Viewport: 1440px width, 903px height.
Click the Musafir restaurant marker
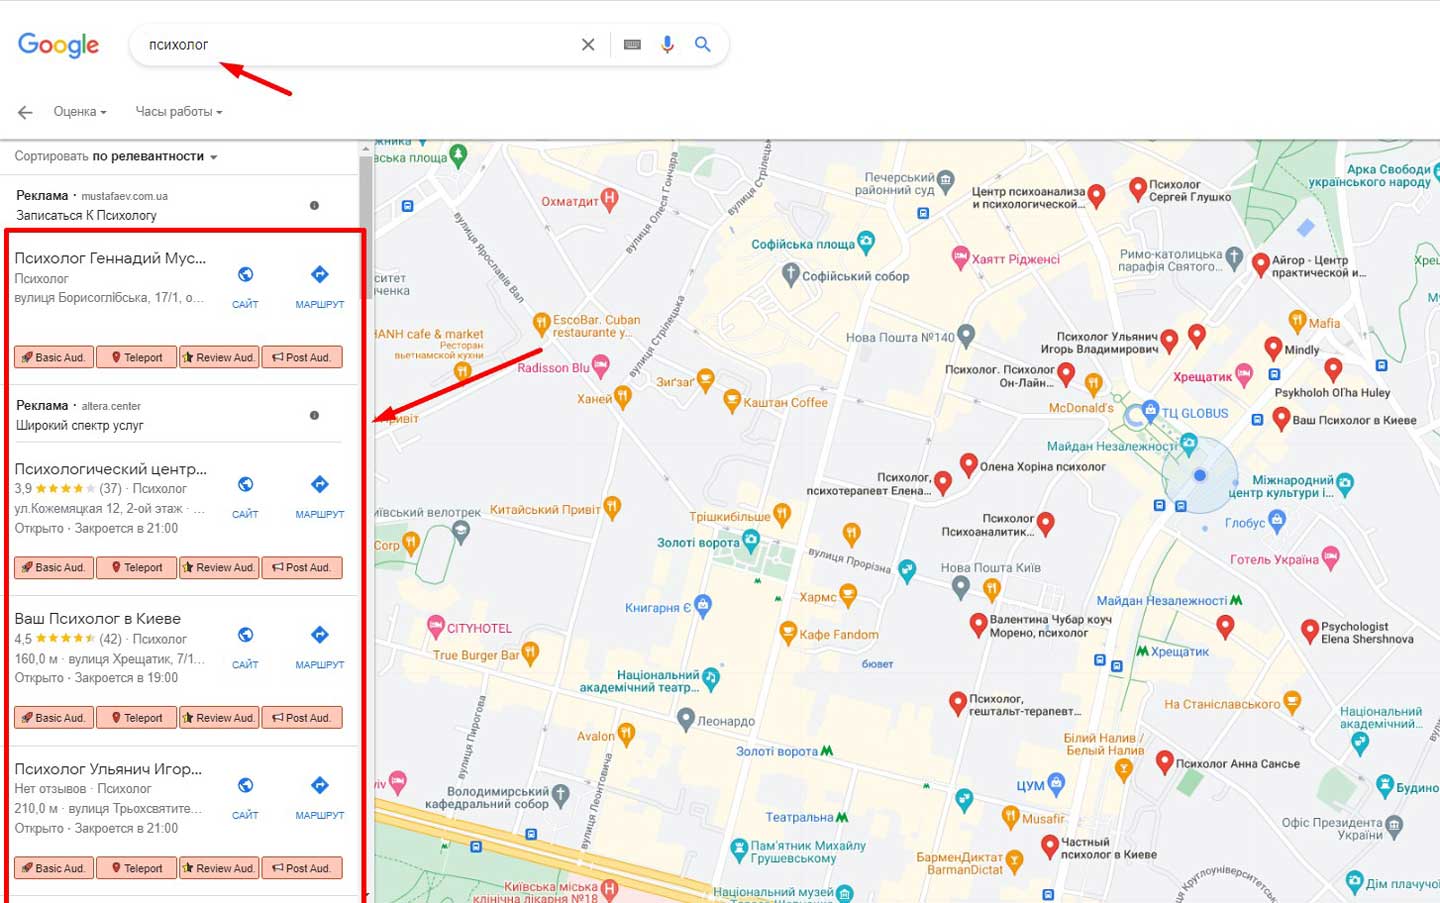tap(1010, 817)
